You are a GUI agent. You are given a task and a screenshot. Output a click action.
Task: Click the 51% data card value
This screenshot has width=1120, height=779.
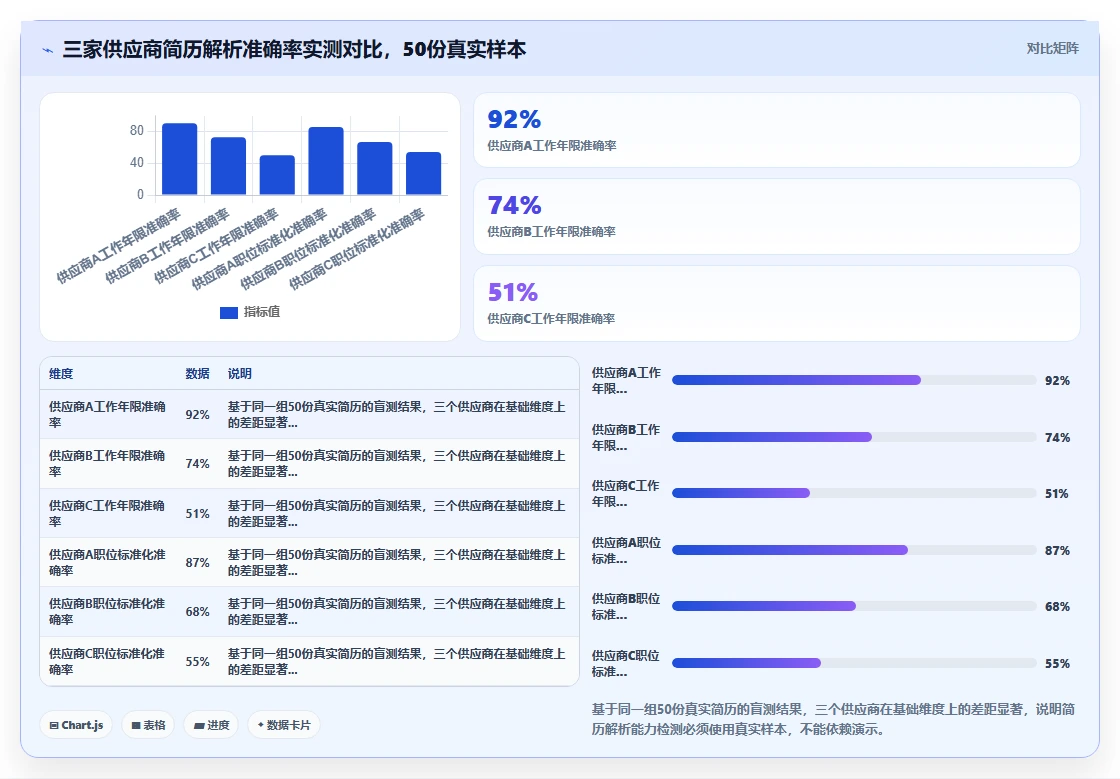(513, 292)
